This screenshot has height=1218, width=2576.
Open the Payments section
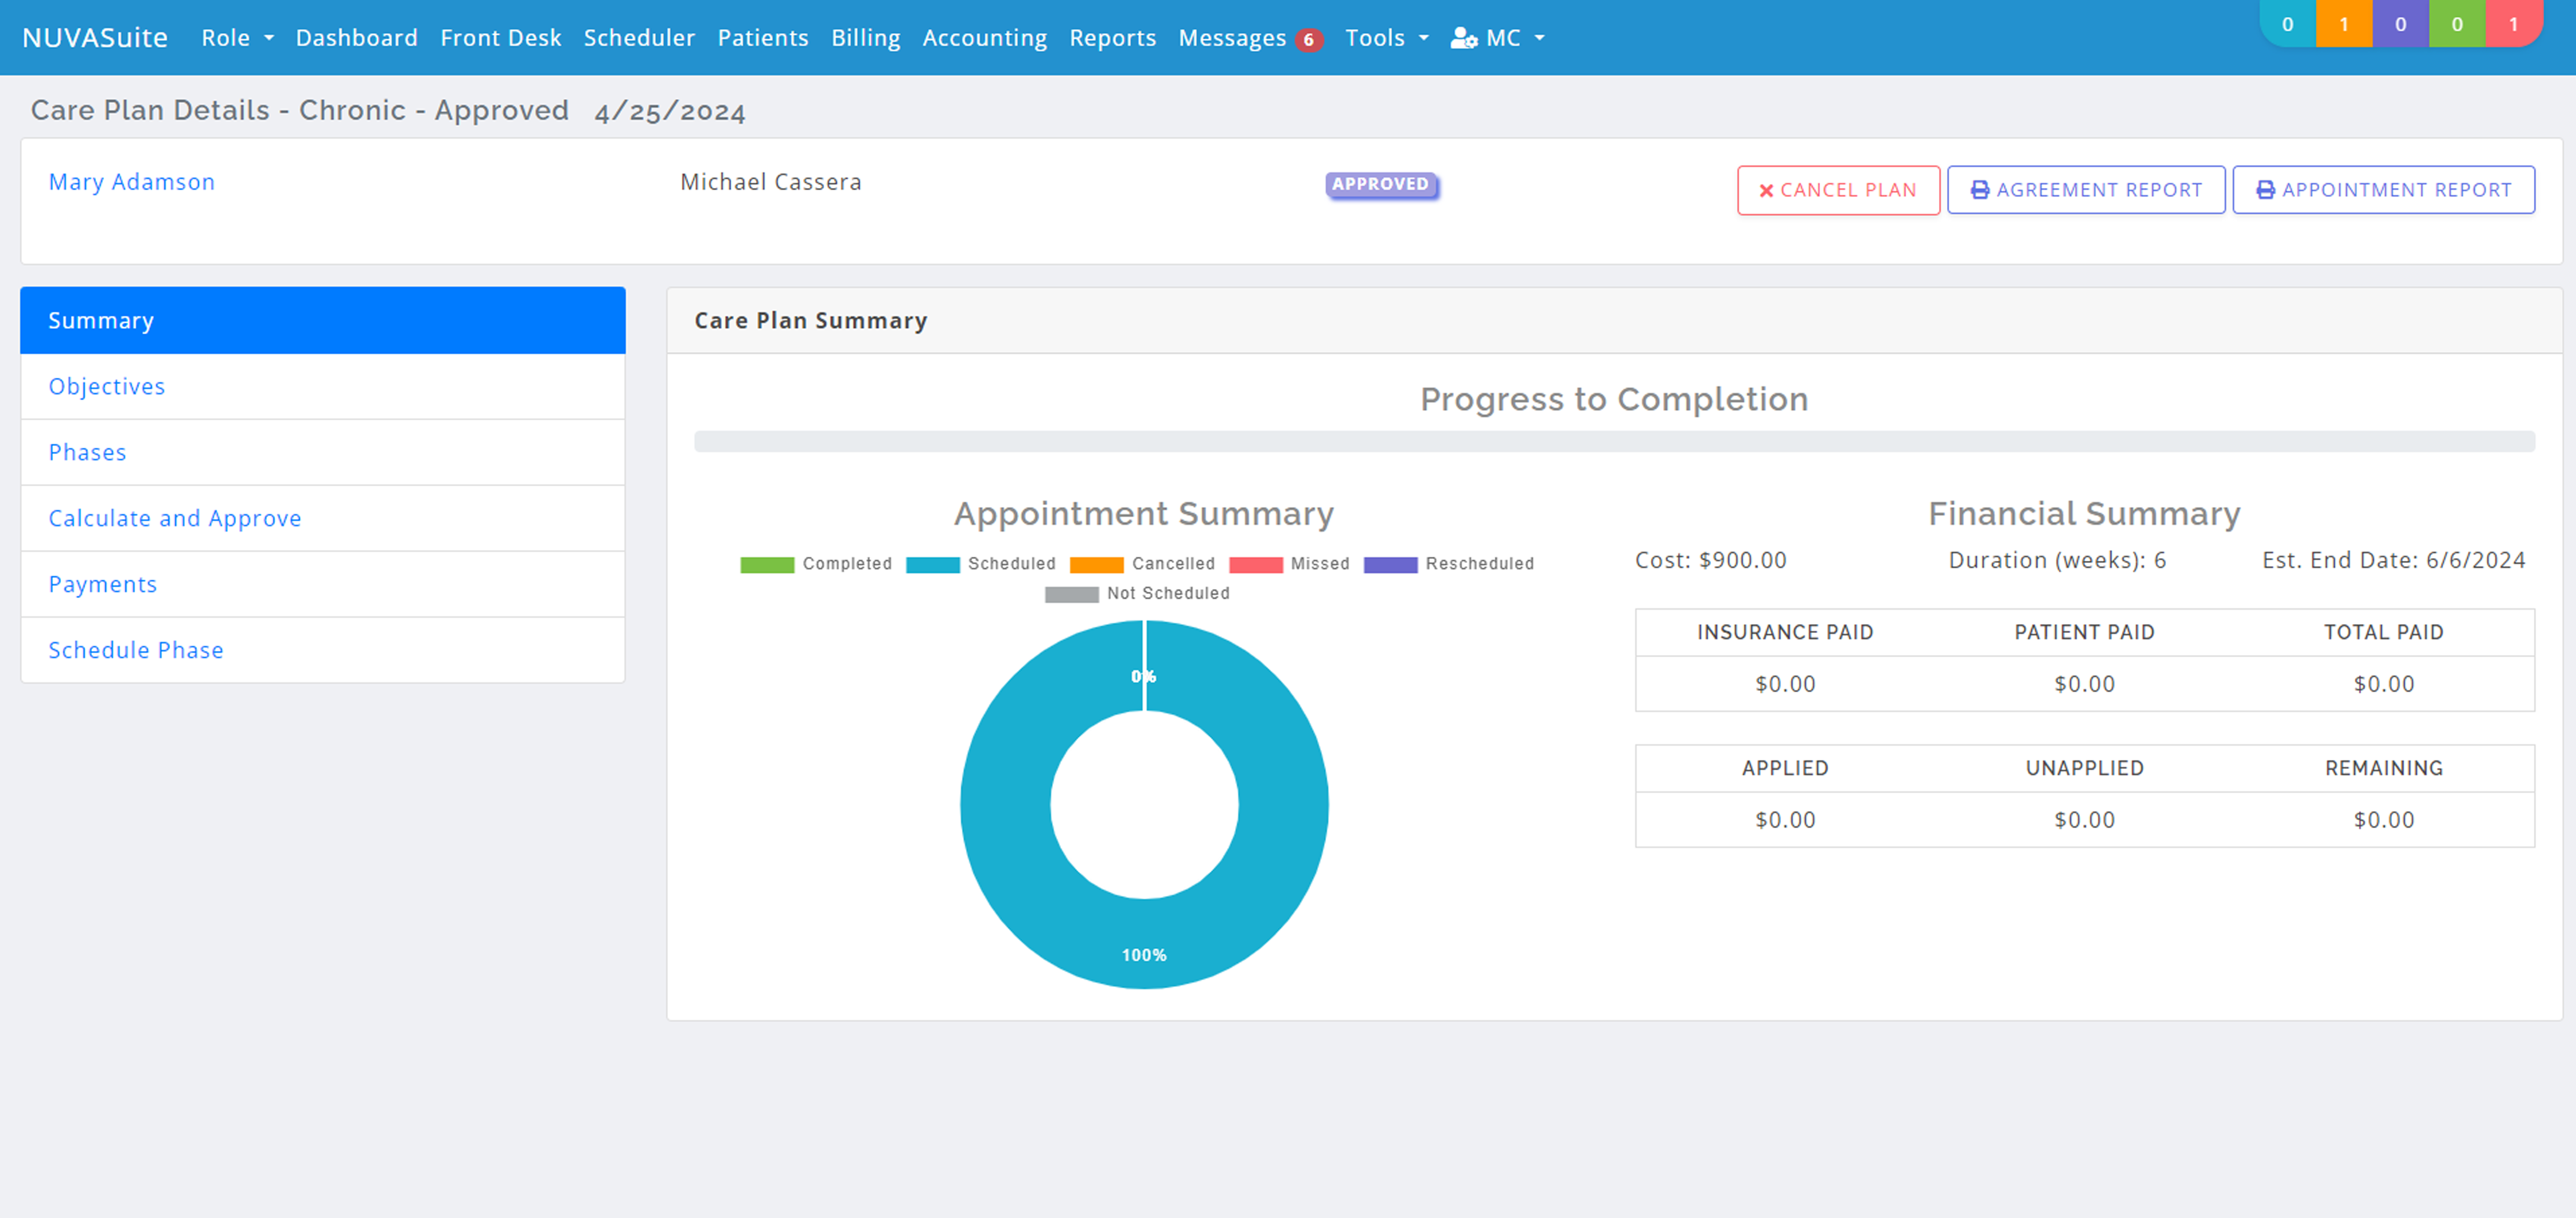coord(323,584)
